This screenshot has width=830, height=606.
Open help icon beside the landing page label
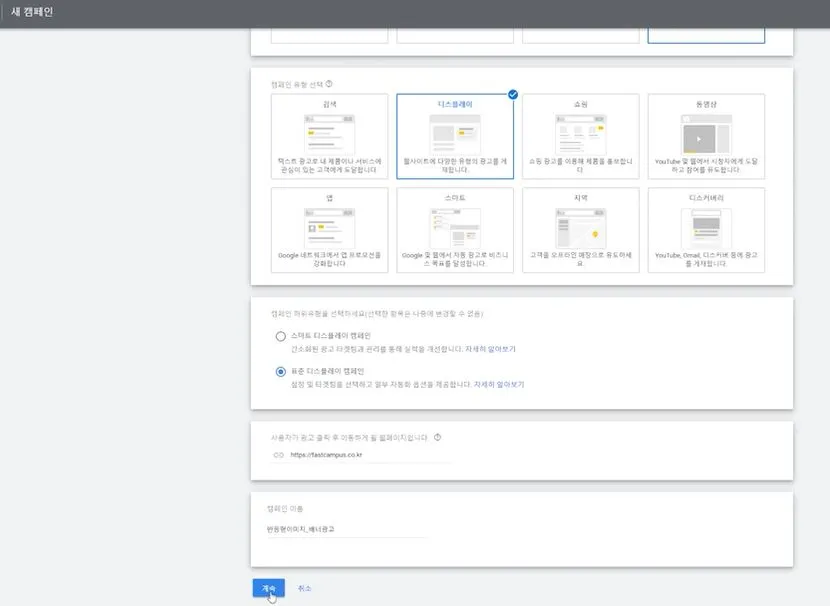pos(437,437)
